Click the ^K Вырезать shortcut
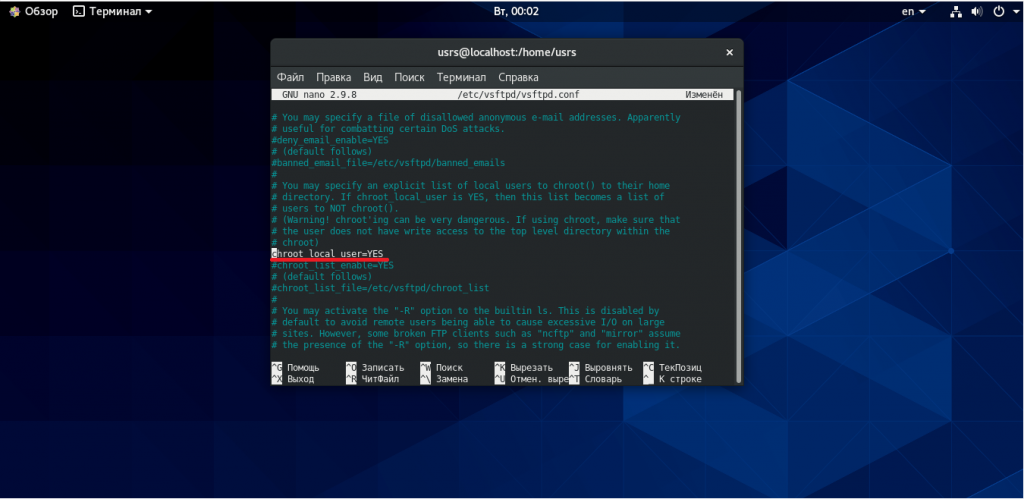Image resolution: width=1024 pixels, height=499 pixels. pos(524,368)
